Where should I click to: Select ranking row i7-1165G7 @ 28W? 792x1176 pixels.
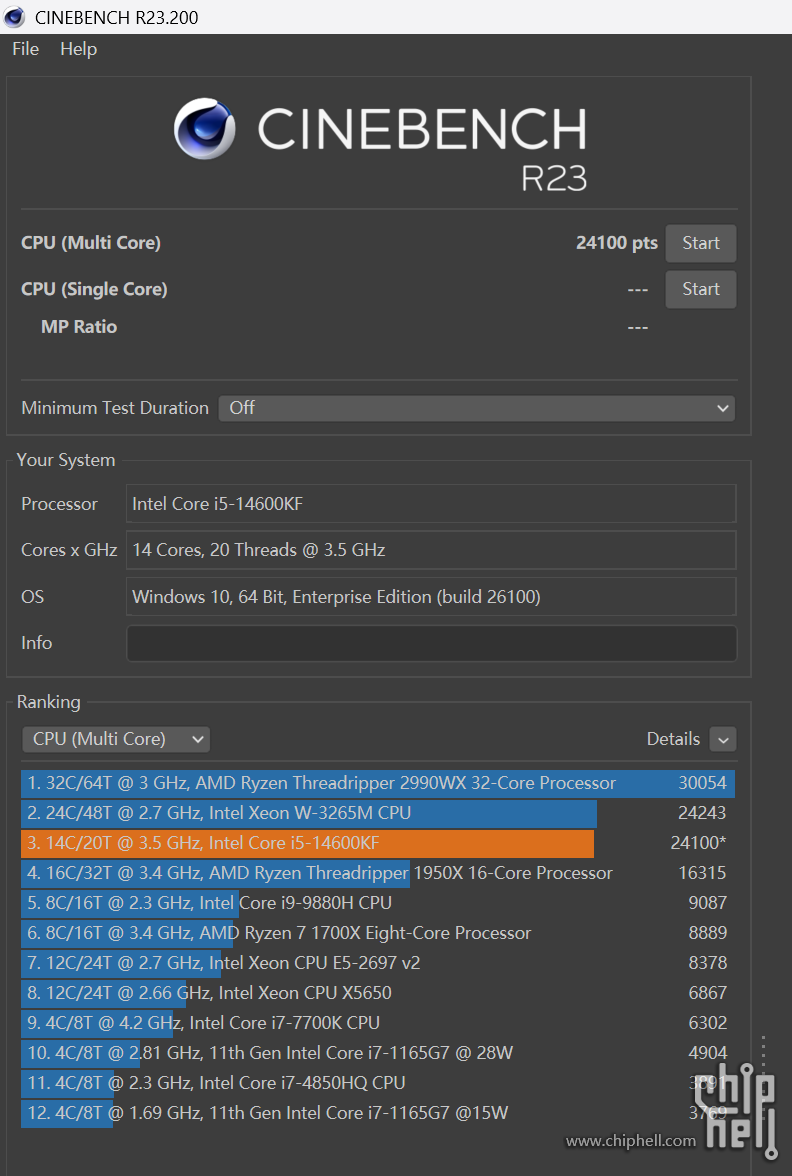click(378, 1053)
